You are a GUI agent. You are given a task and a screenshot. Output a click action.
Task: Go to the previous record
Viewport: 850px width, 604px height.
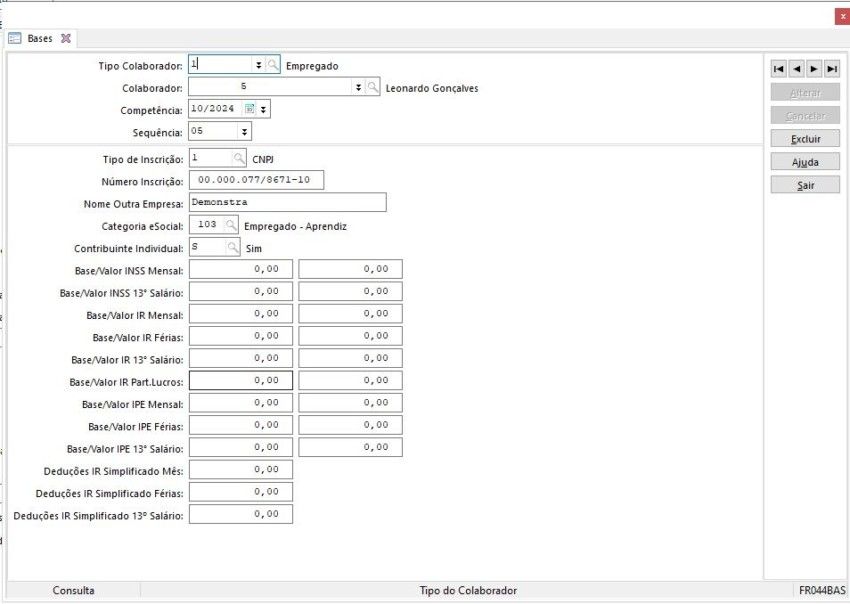(796, 69)
